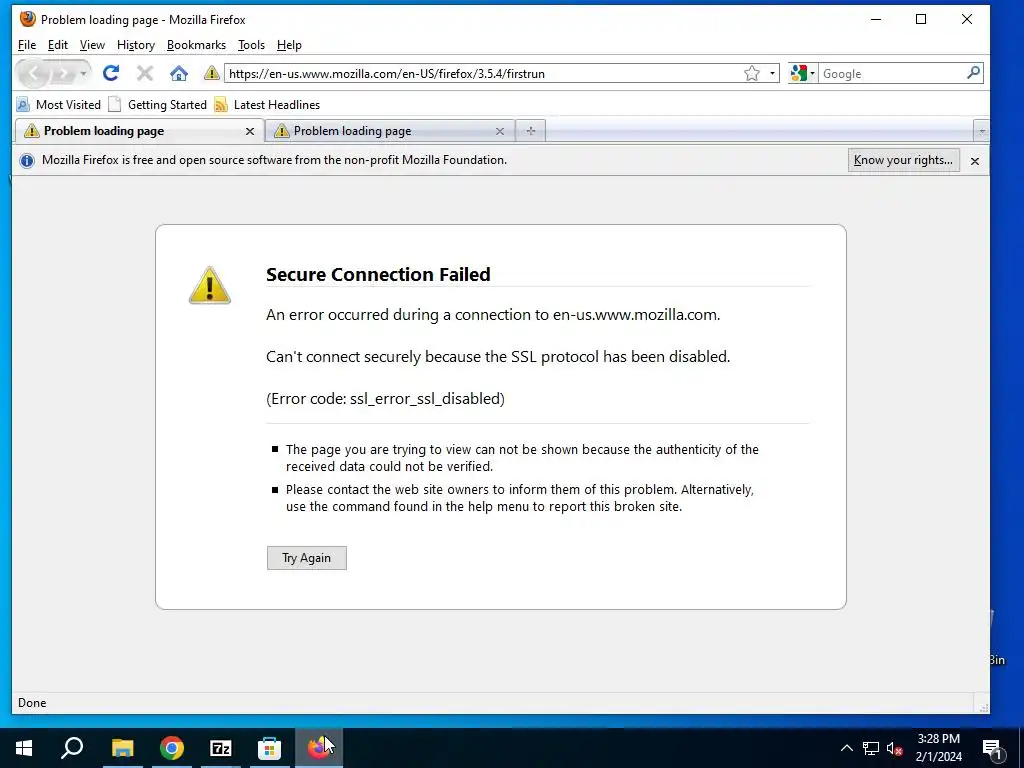
Task: Open the History menu
Action: (136, 45)
